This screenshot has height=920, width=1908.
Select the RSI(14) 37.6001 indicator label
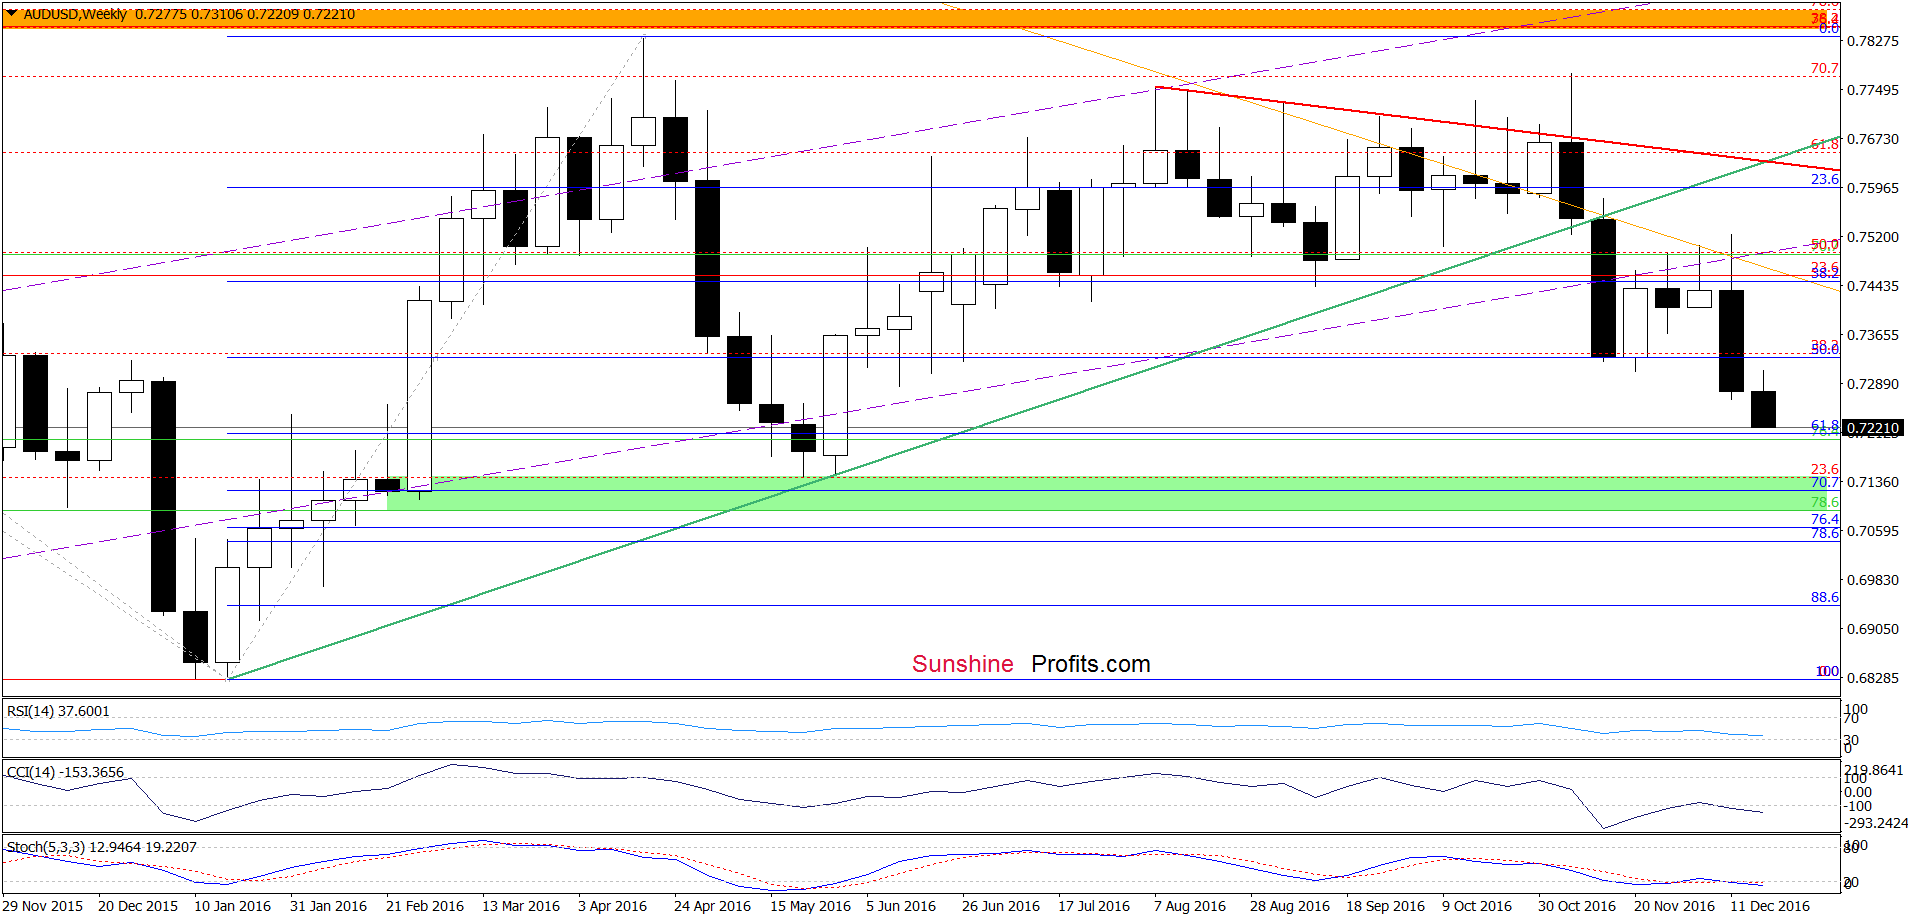[x=58, y=711]
